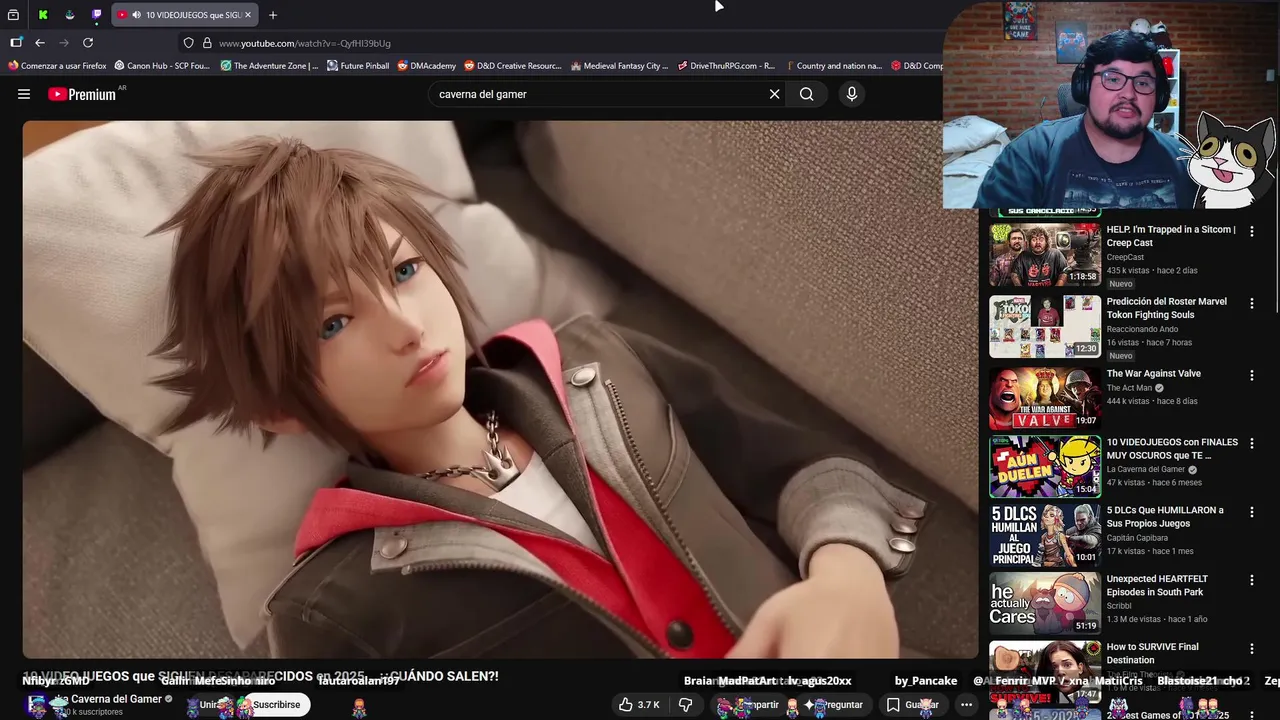Screen dimensions: 1280x720
Task: Open a new browser tab
Action: (273, 15)
